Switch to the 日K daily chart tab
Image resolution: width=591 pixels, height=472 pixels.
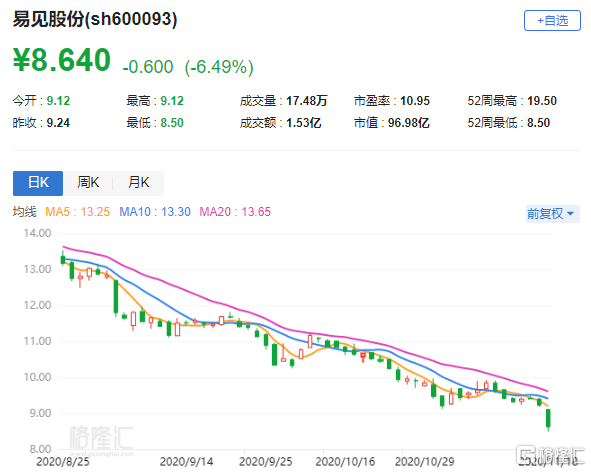[x=38, y=183]
